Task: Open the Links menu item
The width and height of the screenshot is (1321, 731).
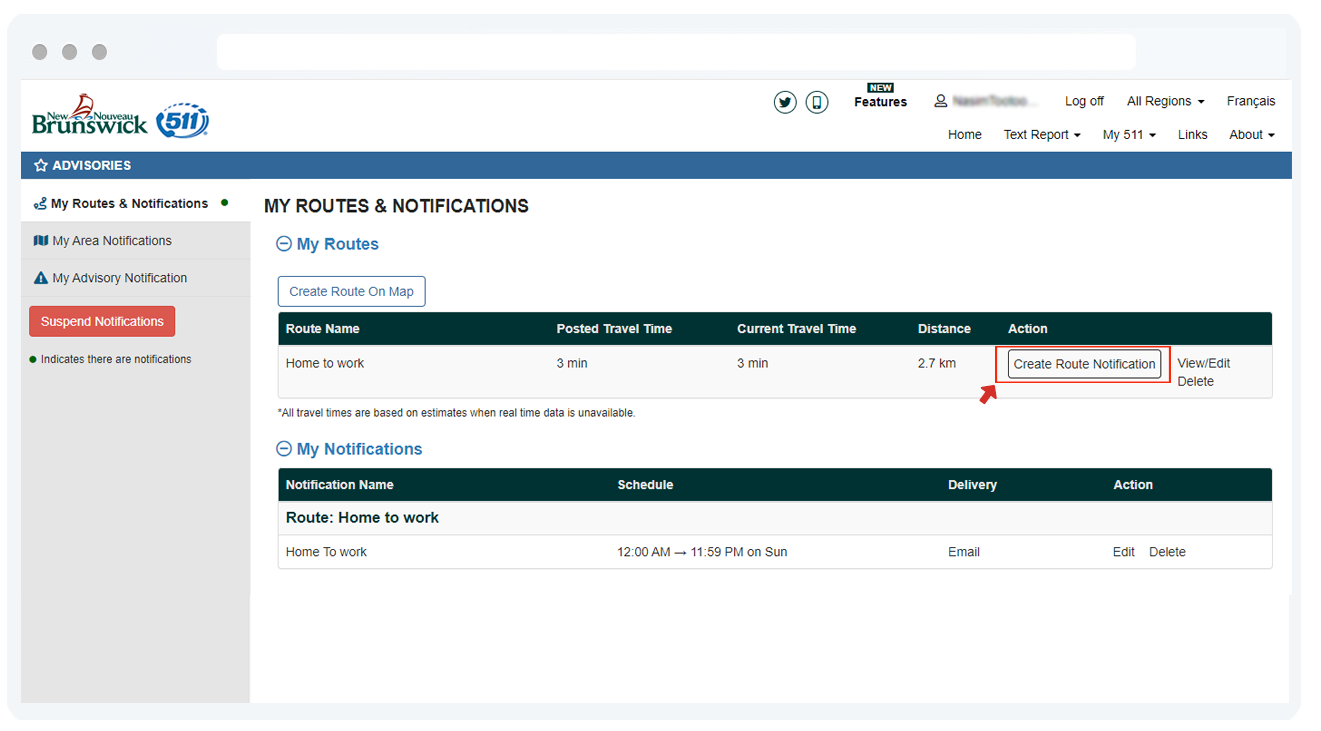Action: (1192, 135)
